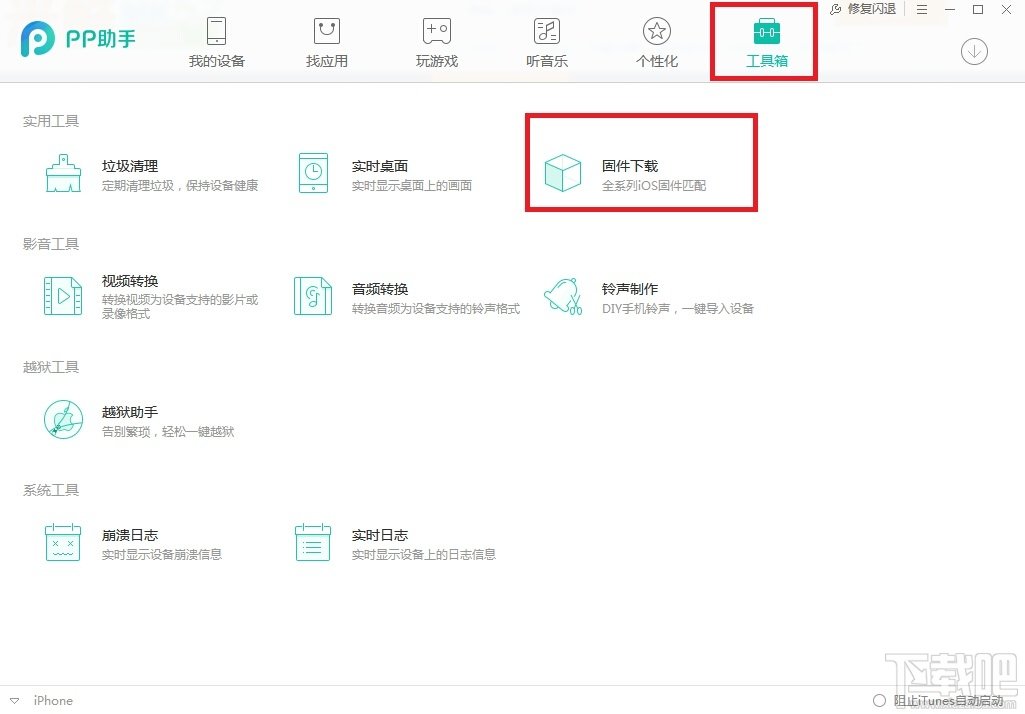Select the 个性化 personalization section
Screen dimensions: 1025x714
tap(655, 42)
